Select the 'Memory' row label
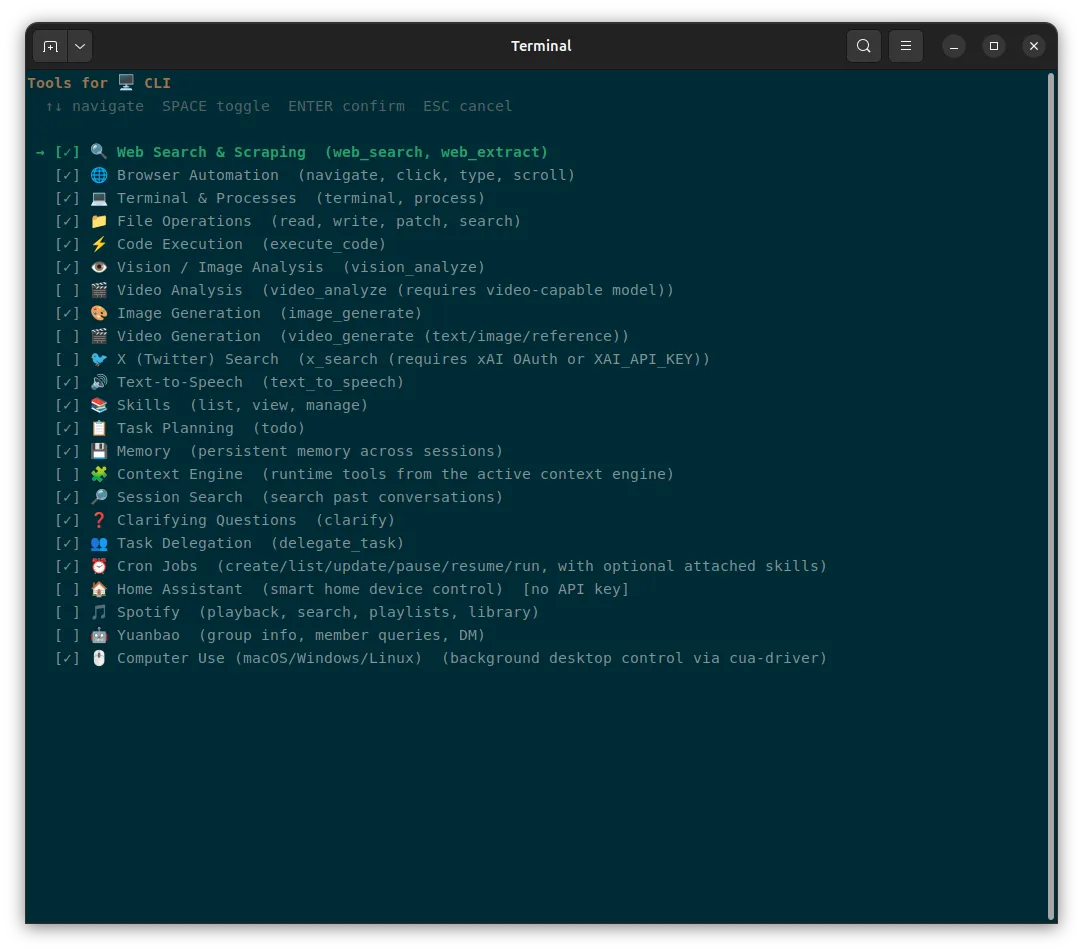 (144, 451)
